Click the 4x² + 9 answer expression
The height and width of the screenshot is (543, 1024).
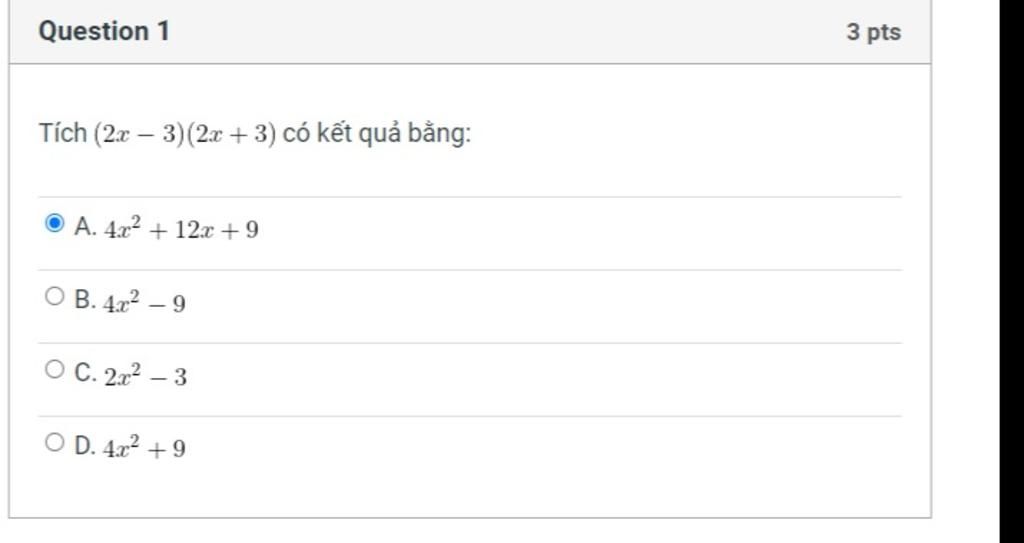[144, 448]
